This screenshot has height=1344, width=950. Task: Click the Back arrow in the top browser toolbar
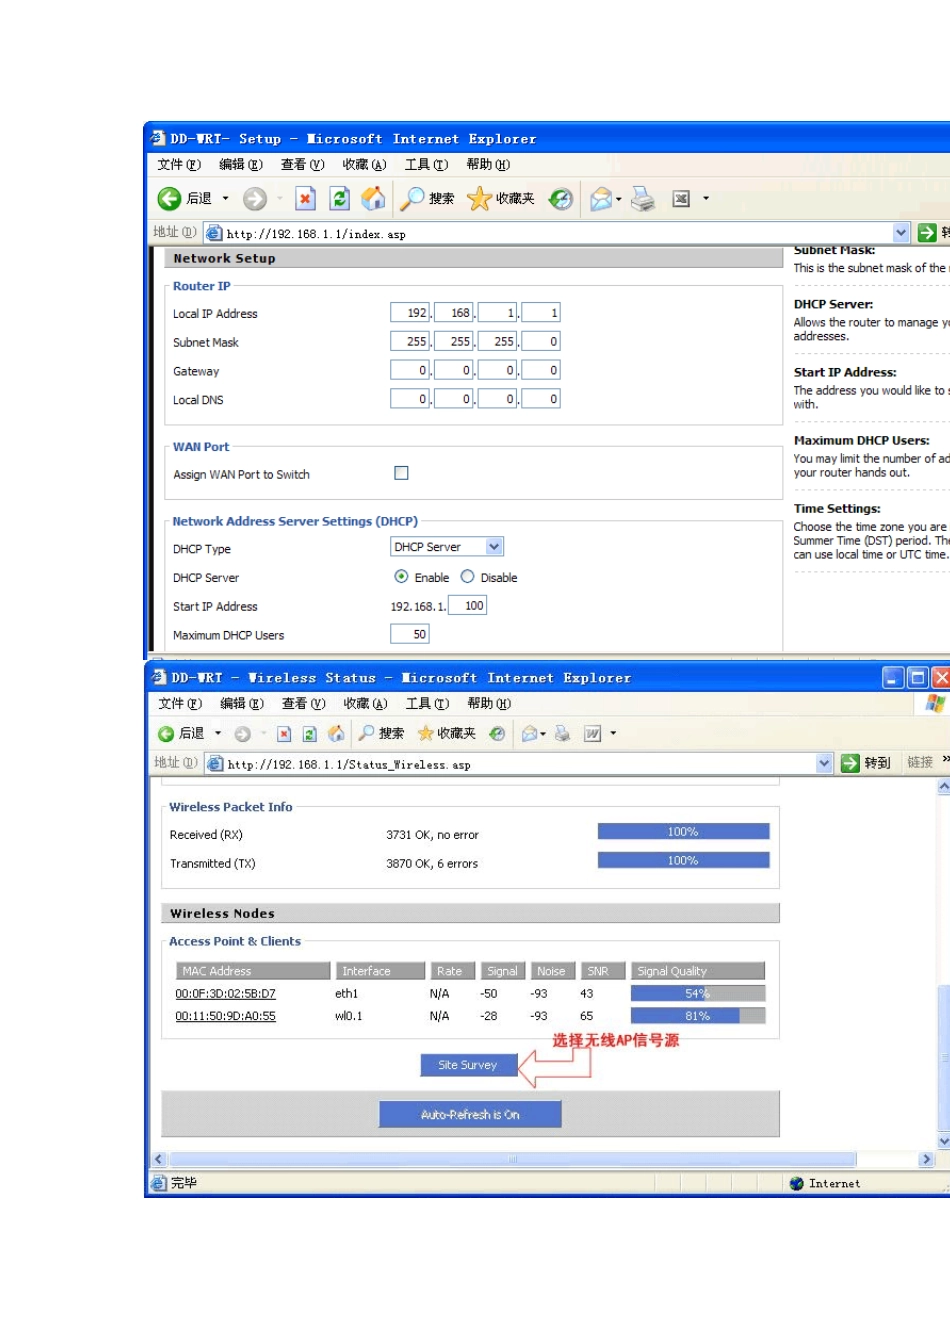point(169,199)
